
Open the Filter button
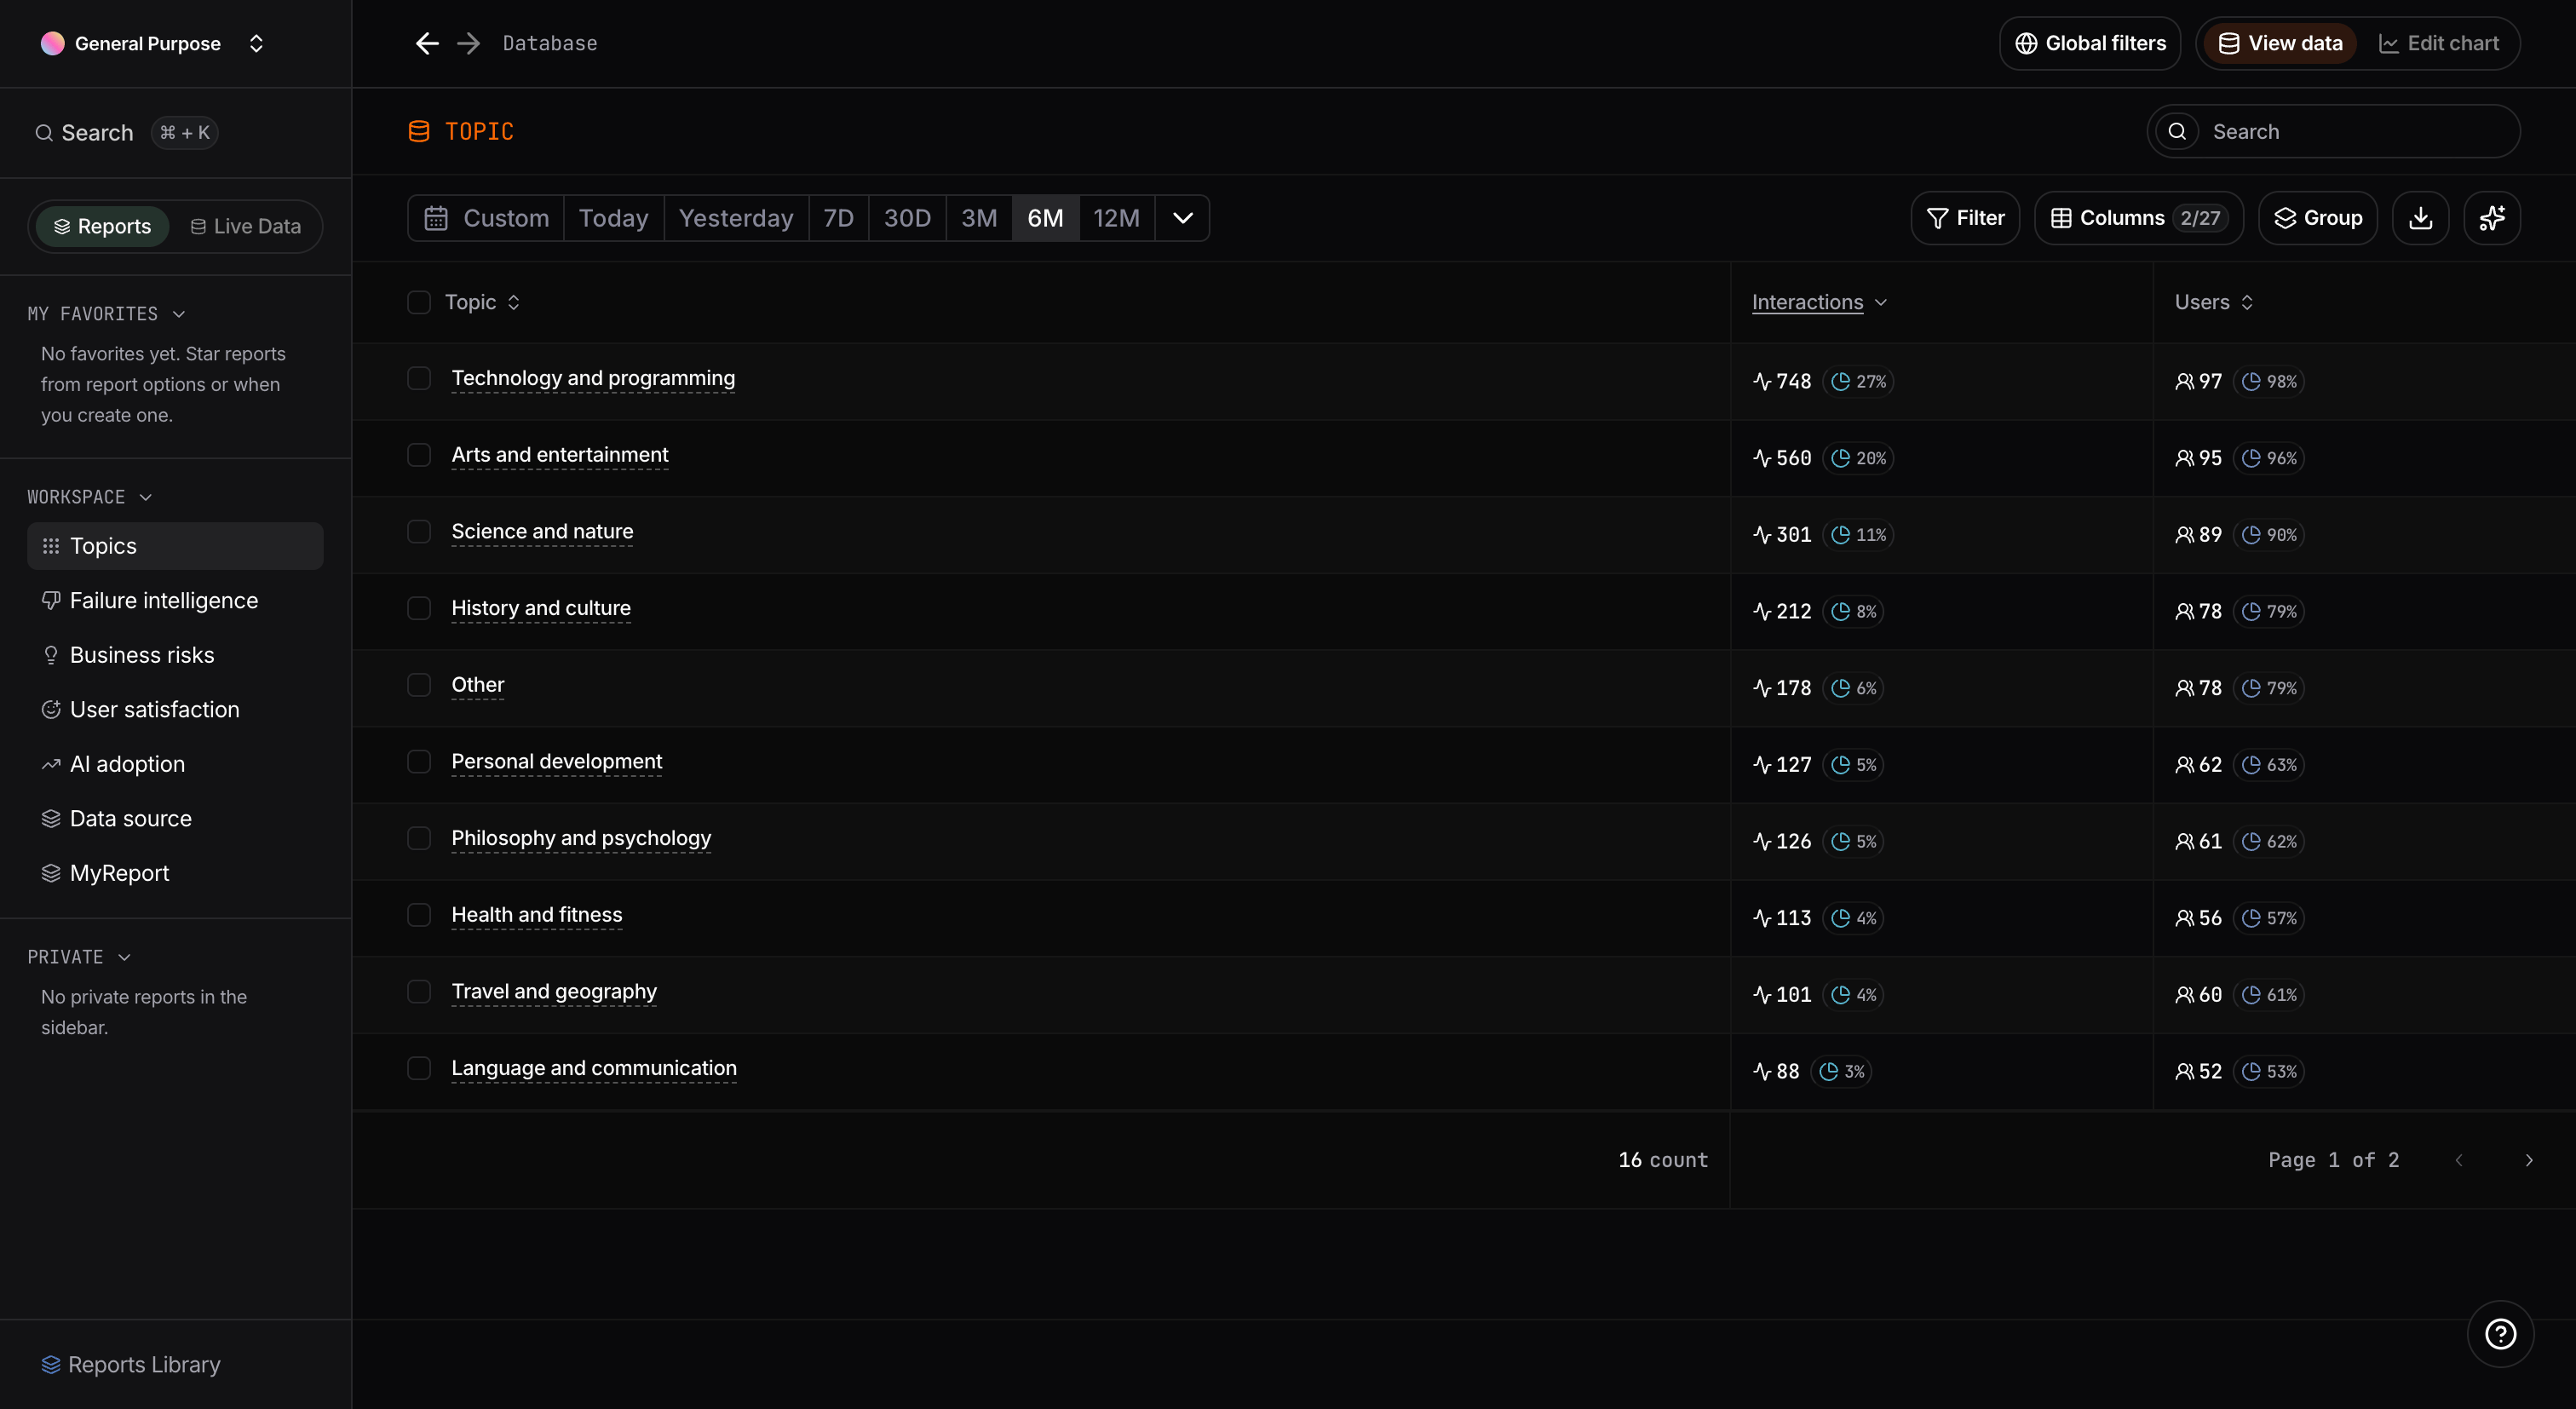(x=1965, y=218)
